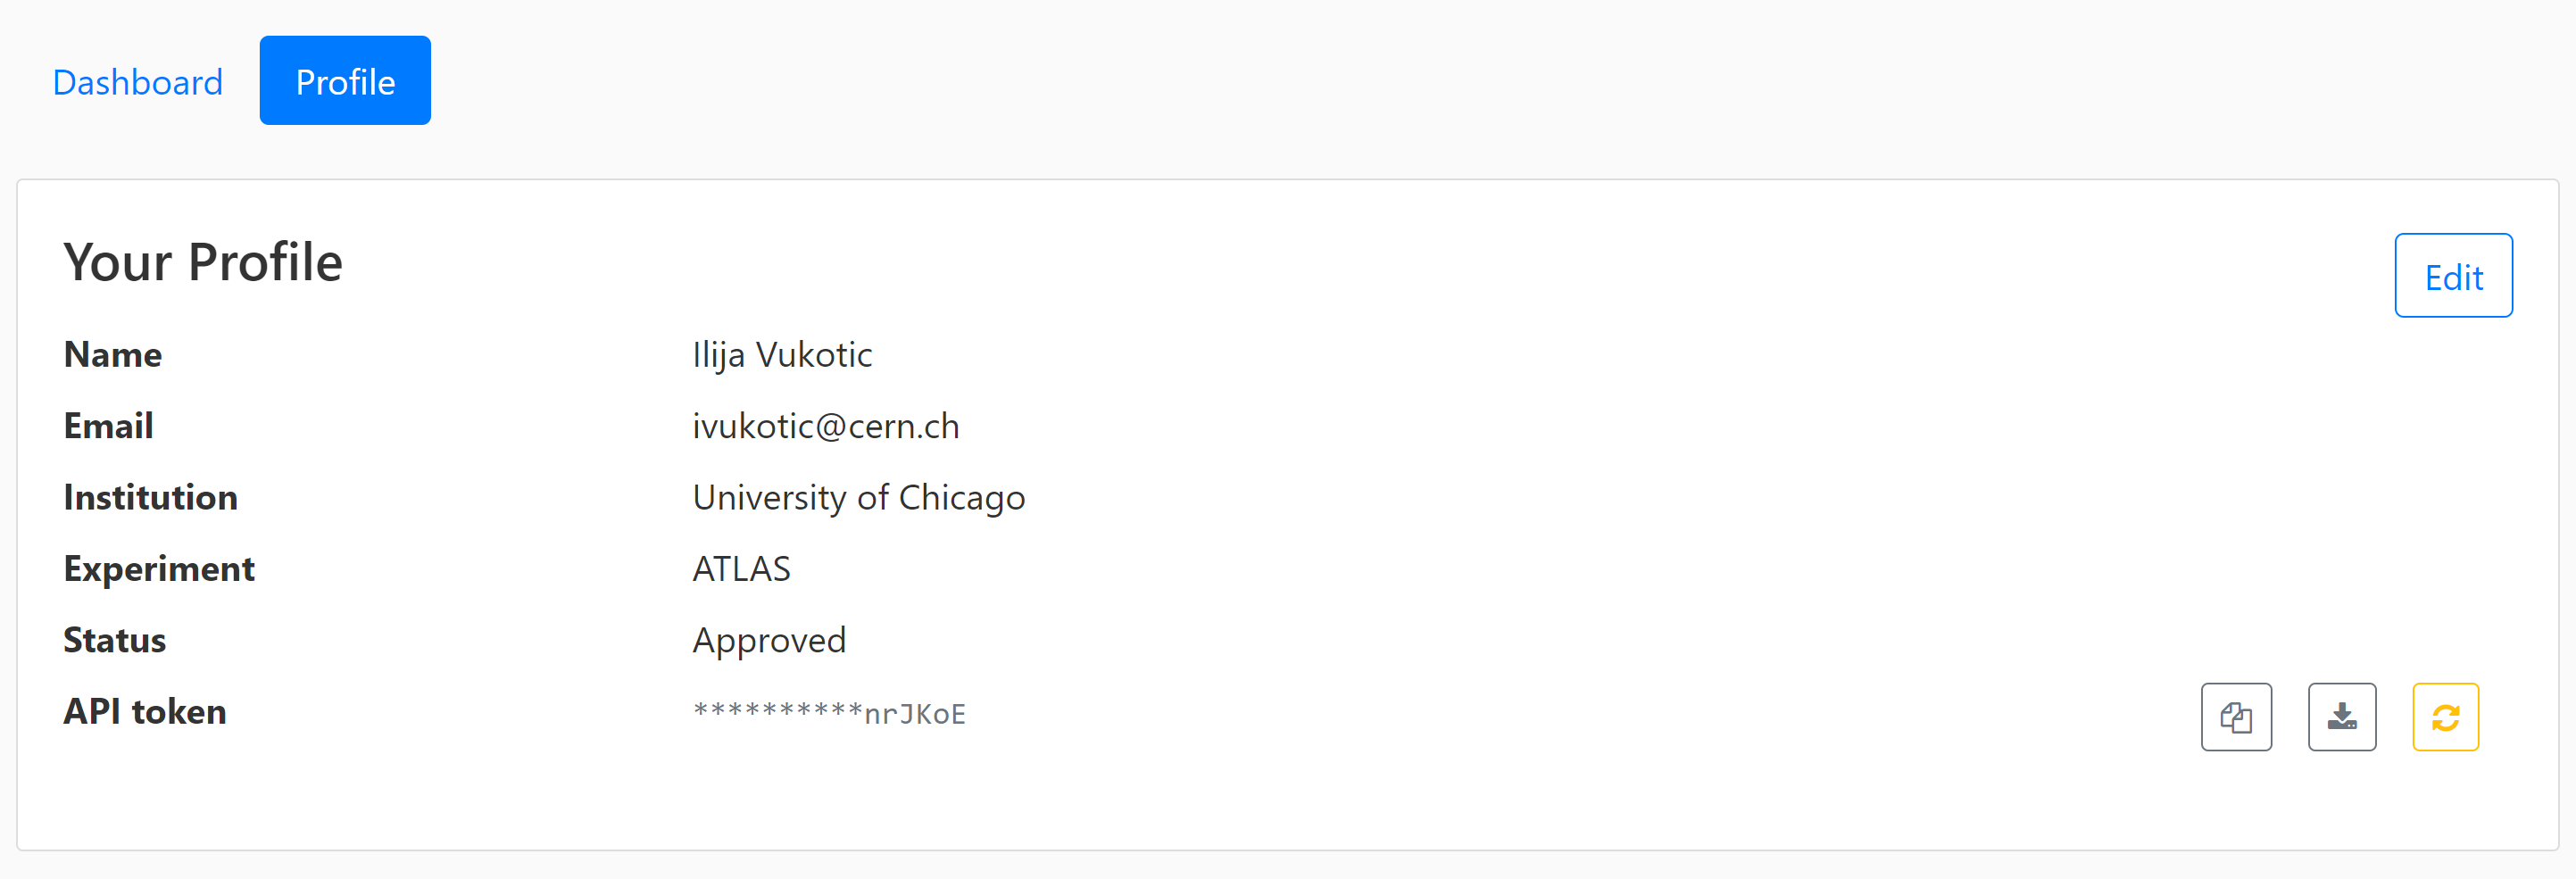This screenshot has height=879, width=2576.
Task: Regenerate the API token
Action: (2445, 716)
